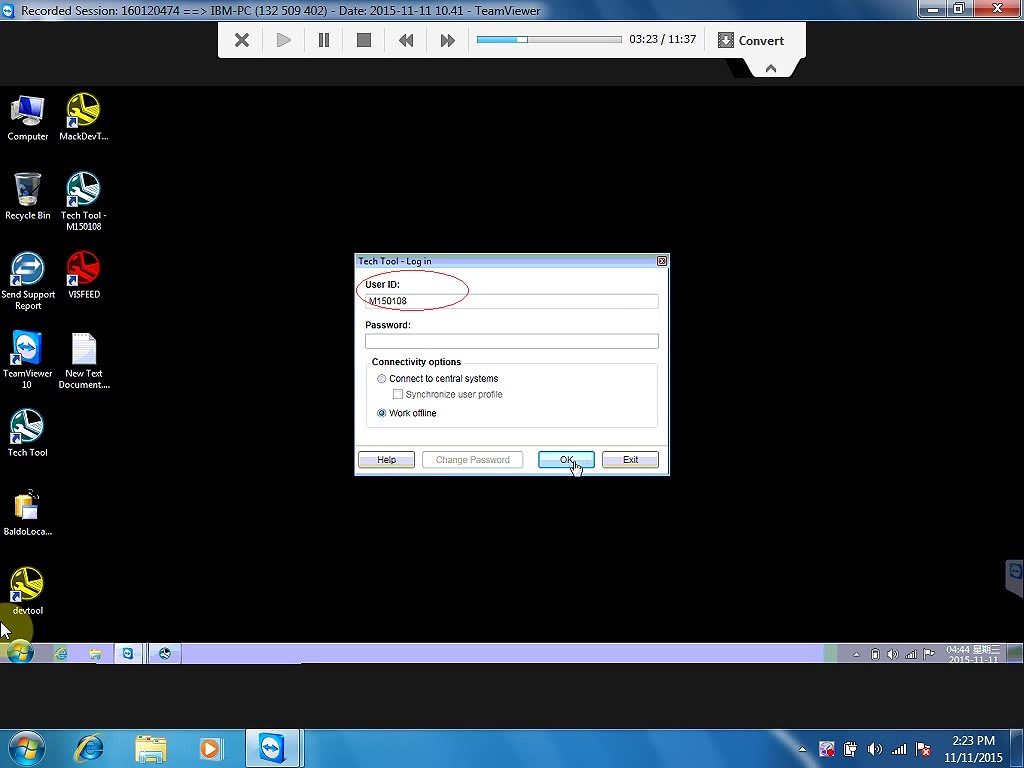Open the file explorer on the recorded session taskbar
The width and height of the screenshot is (1024, 768).
pyautogui.click(x=95, y=653)
